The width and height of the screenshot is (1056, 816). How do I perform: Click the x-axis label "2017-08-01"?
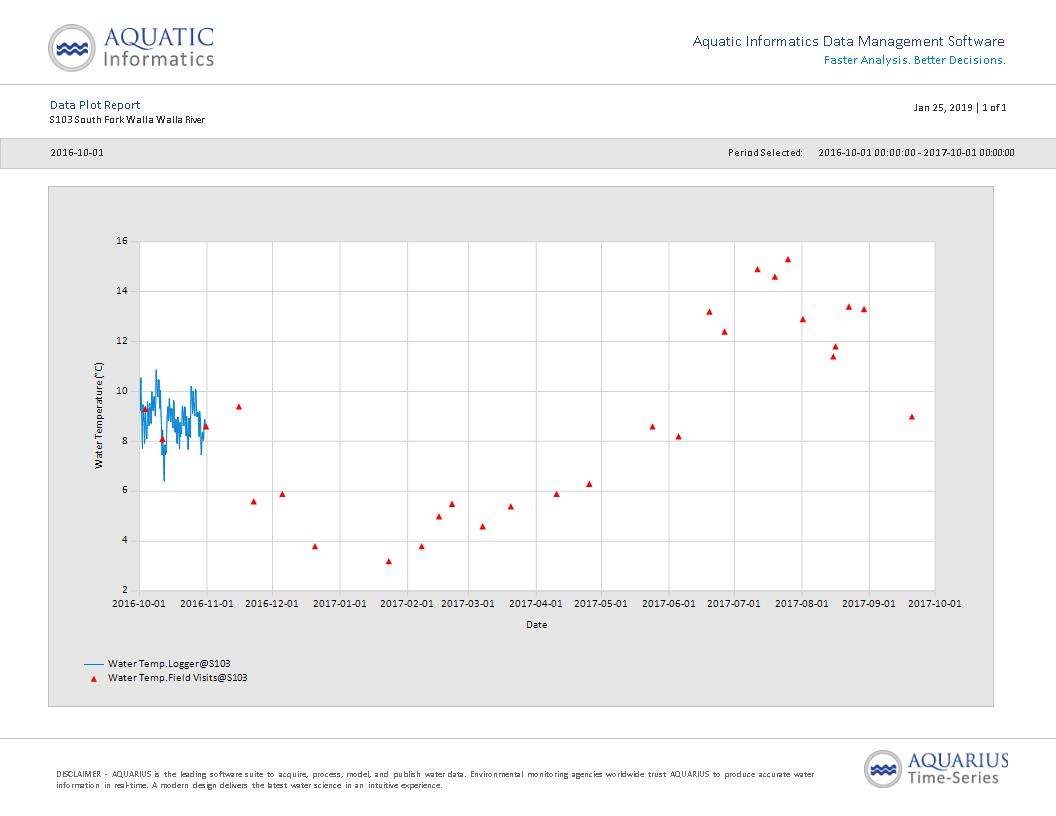[802, 604]
